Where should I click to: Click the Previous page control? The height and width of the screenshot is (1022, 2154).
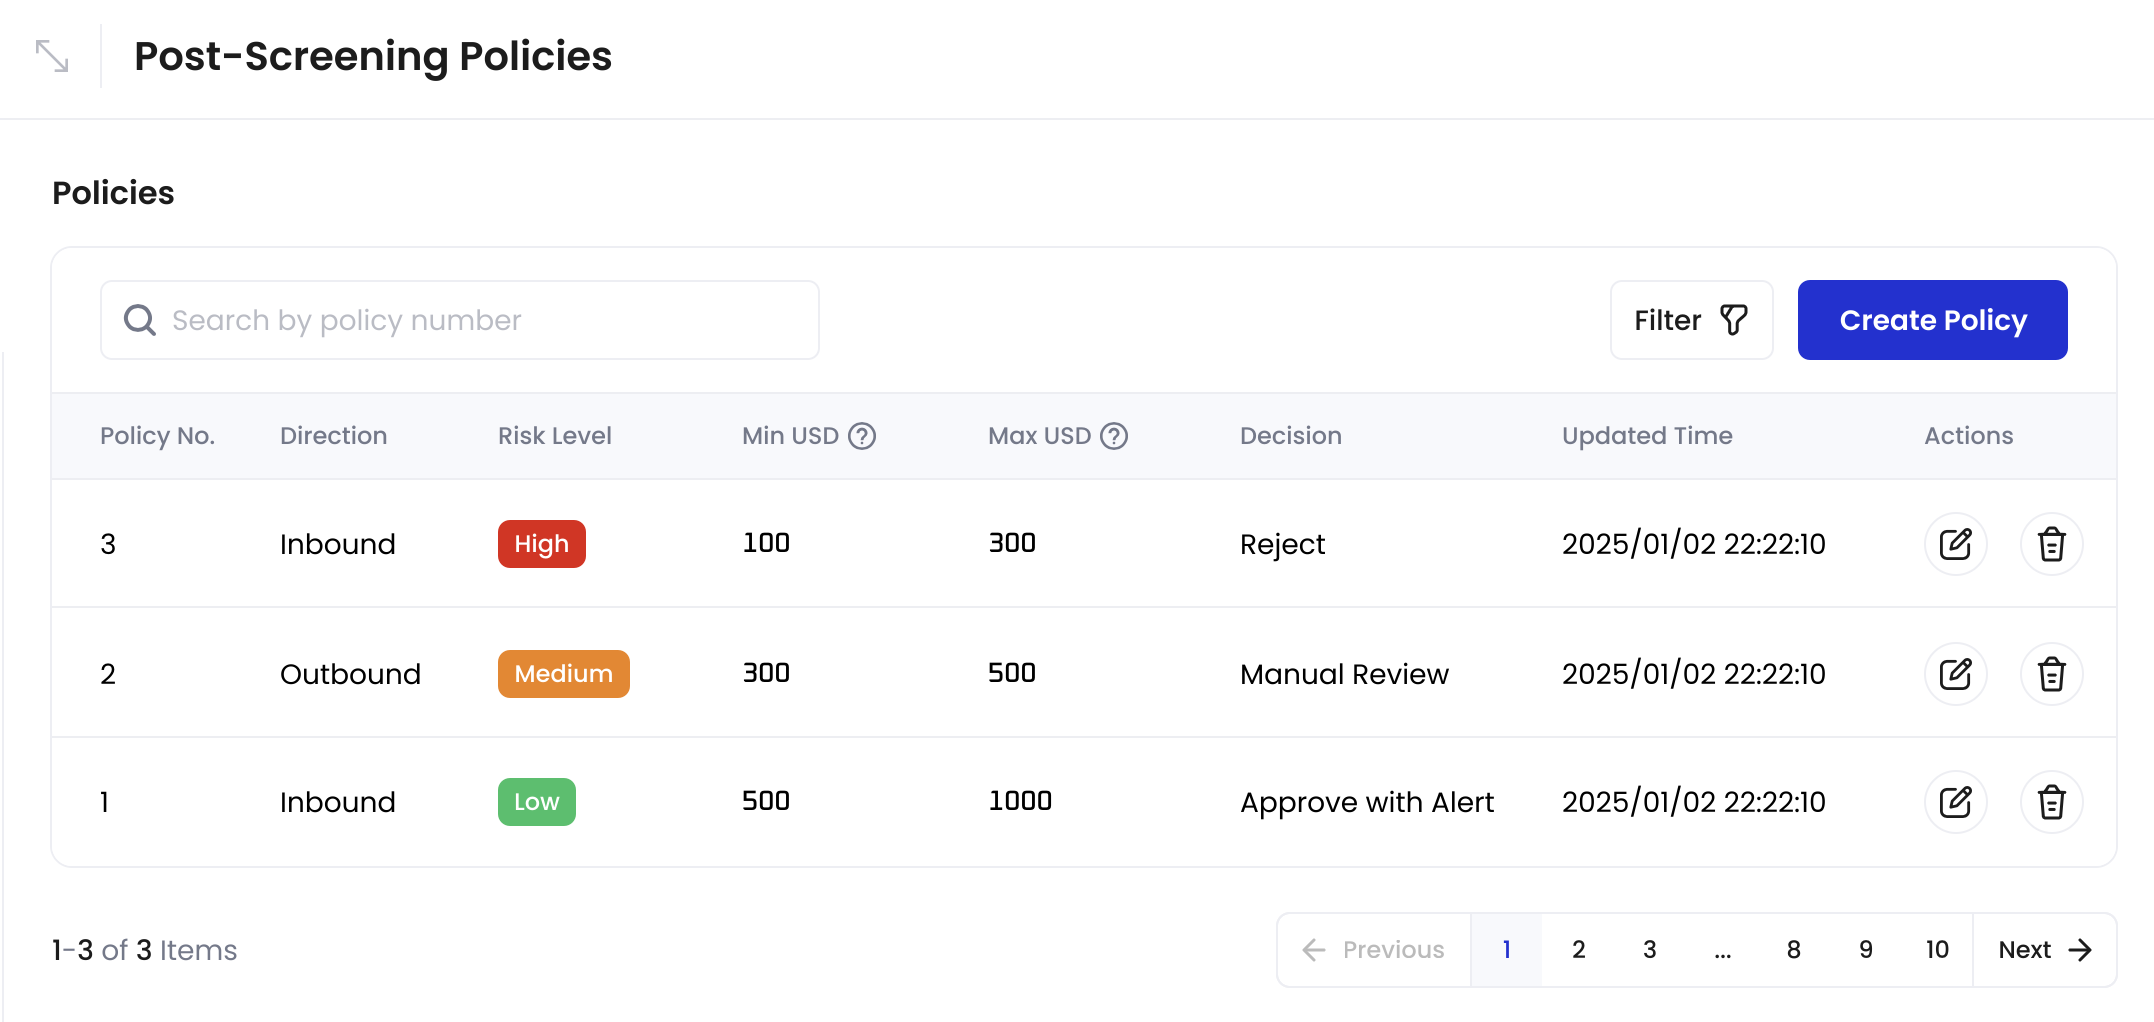[1373, 950]
